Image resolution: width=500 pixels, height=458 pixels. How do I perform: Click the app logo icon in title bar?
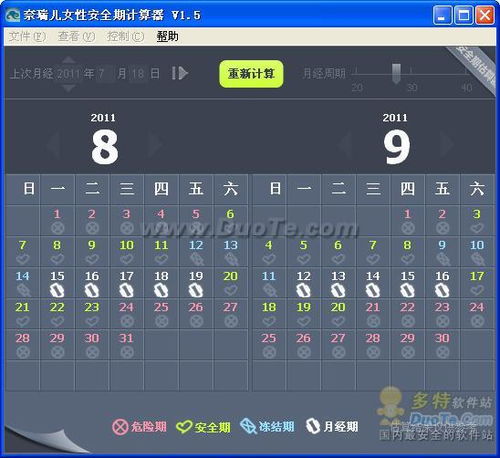[x=13, y=15]
